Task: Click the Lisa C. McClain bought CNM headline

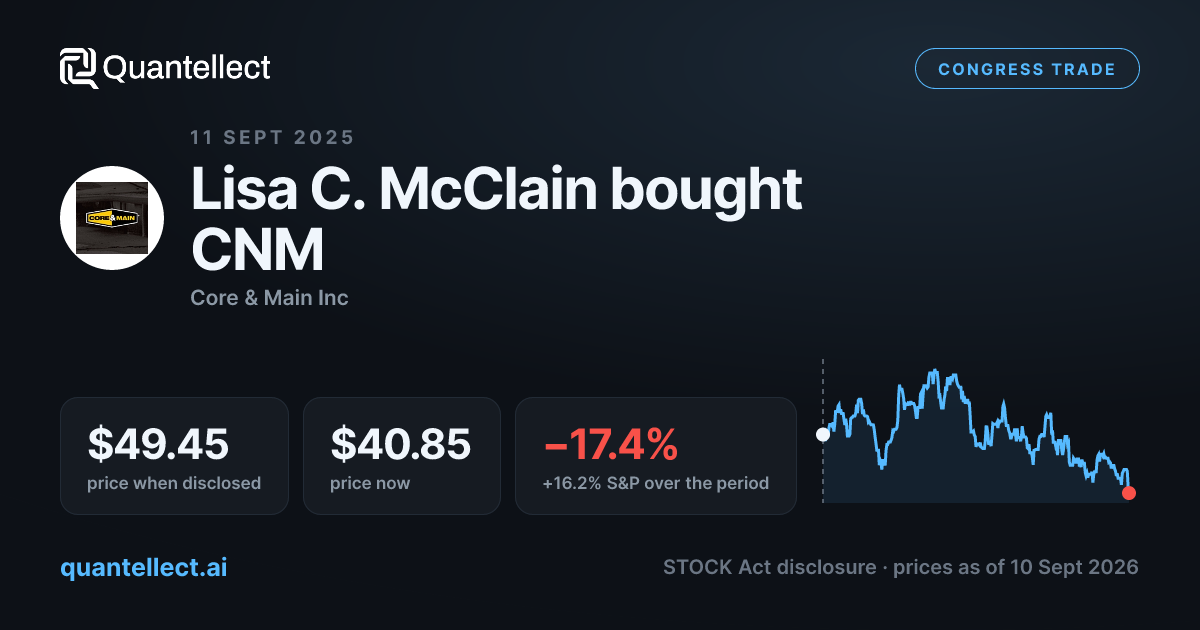Action: point(497,221)
